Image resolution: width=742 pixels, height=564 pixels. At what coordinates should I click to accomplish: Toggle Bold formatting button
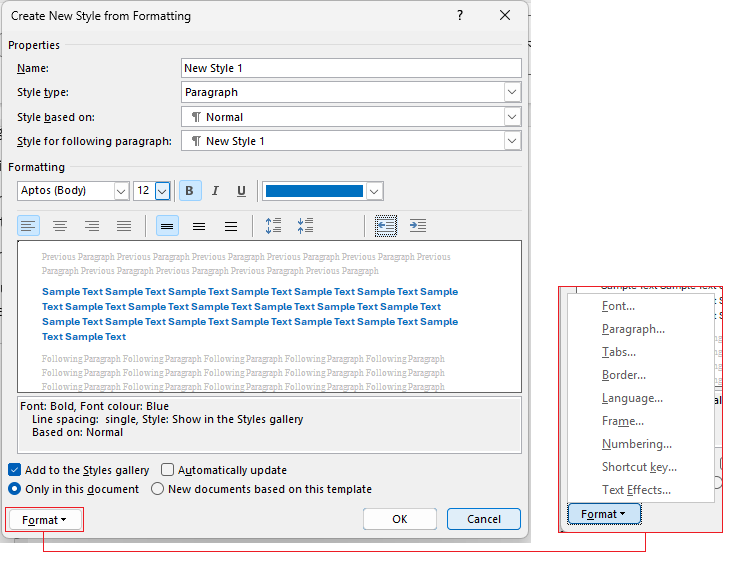(x=190, y=191)
